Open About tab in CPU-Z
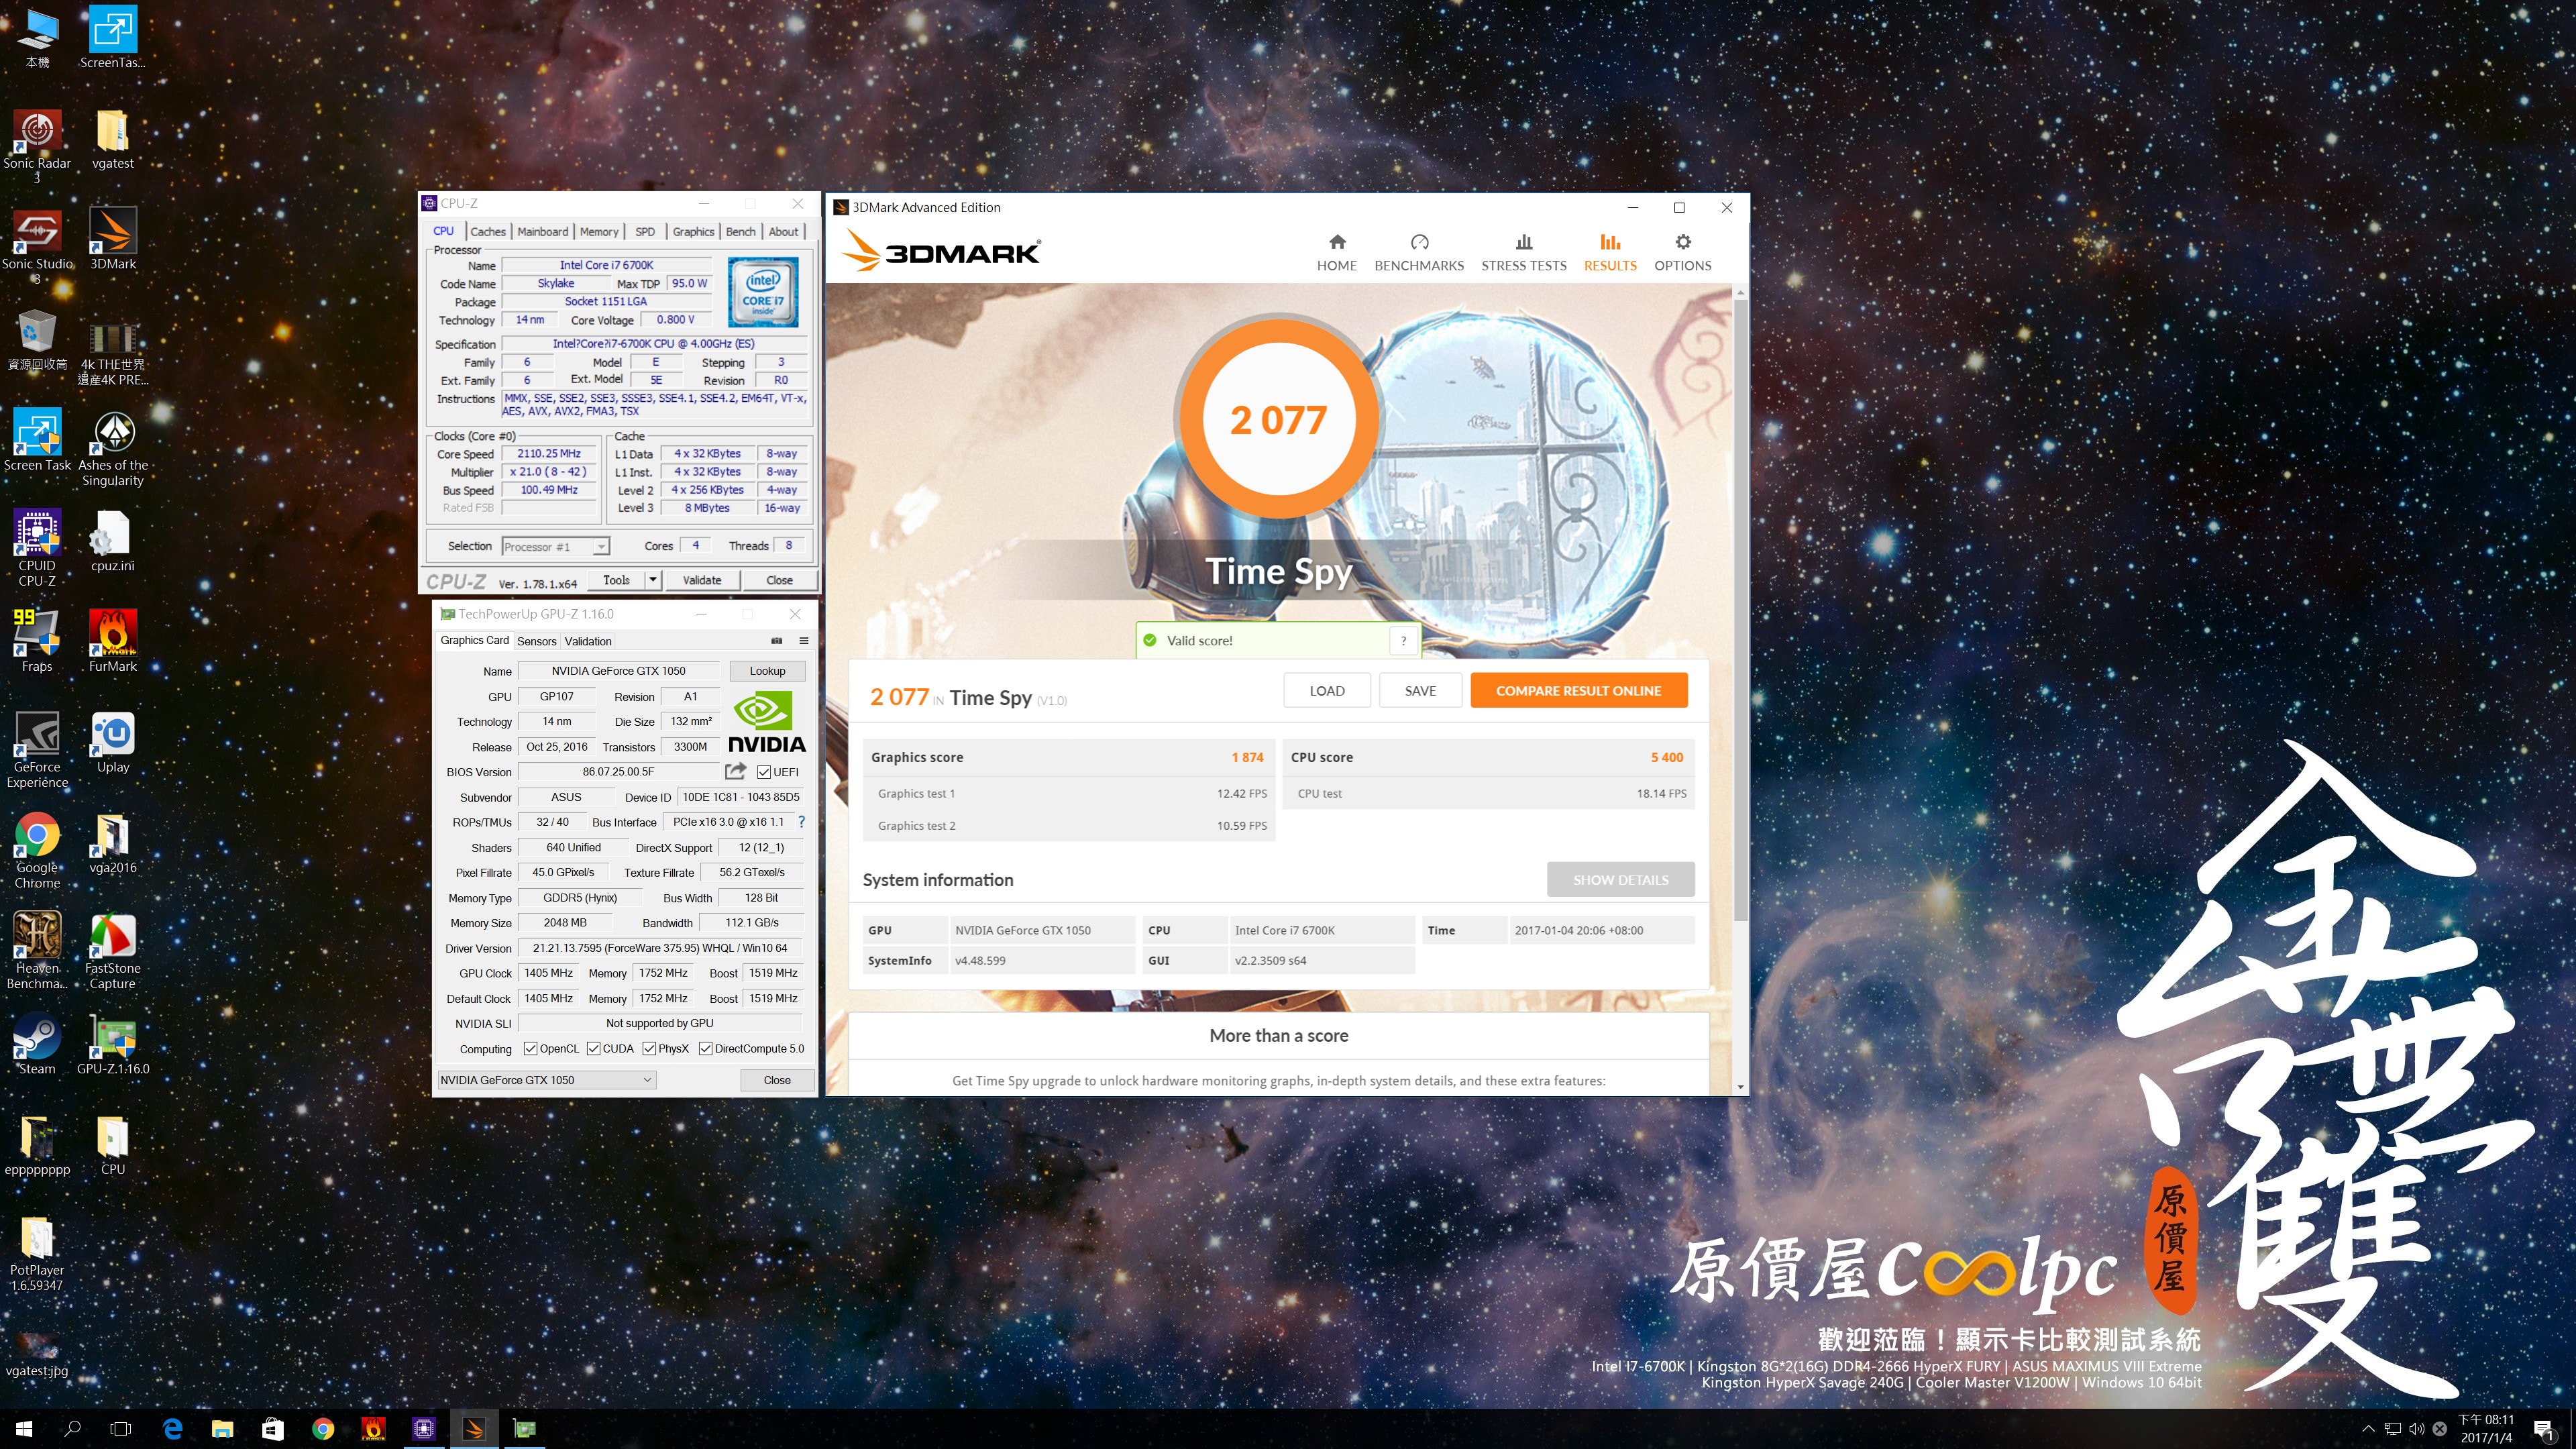The height and width of the screenshot is (1449, 2576). click(x=783, y=231)
